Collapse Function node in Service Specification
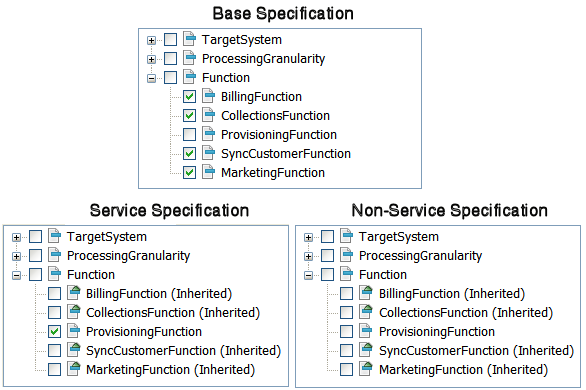586x390 pixels. click(16, 275)
